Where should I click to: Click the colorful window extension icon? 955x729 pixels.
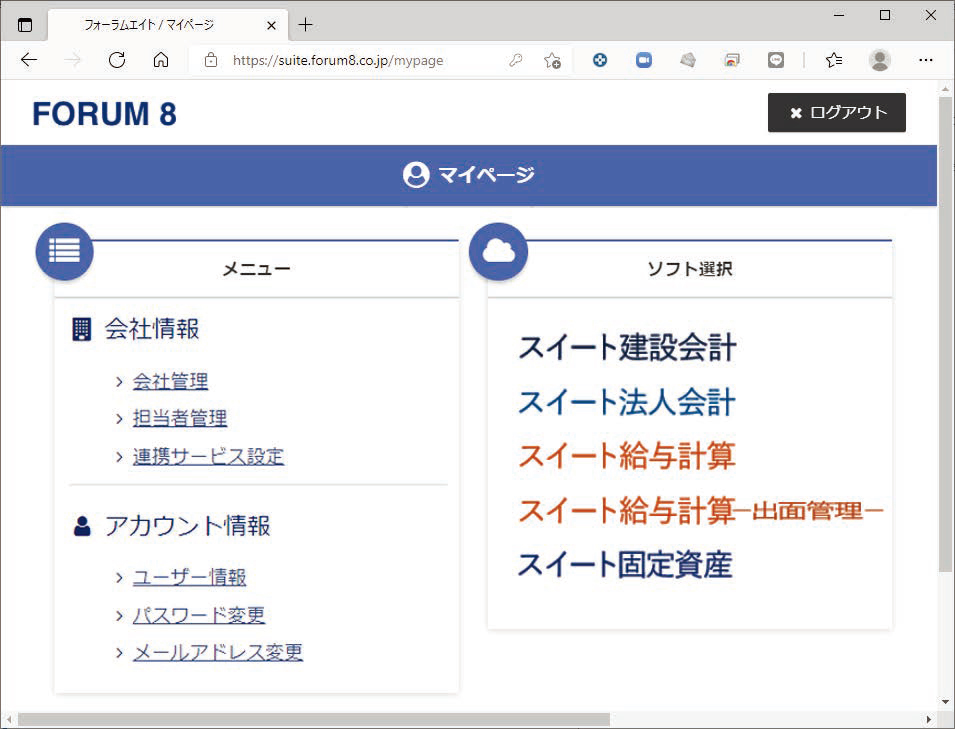click(732, 60)
